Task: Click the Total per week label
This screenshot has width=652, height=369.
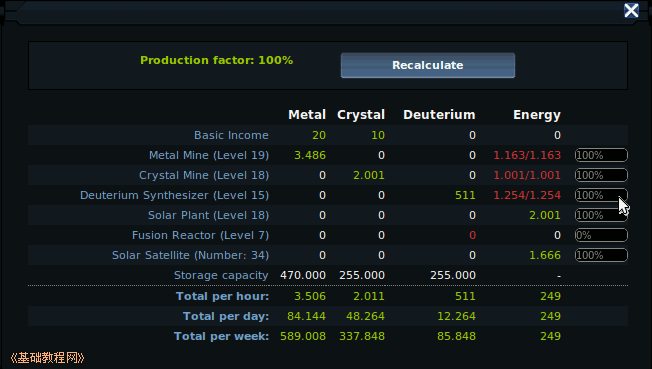Action: click(222, 336)
